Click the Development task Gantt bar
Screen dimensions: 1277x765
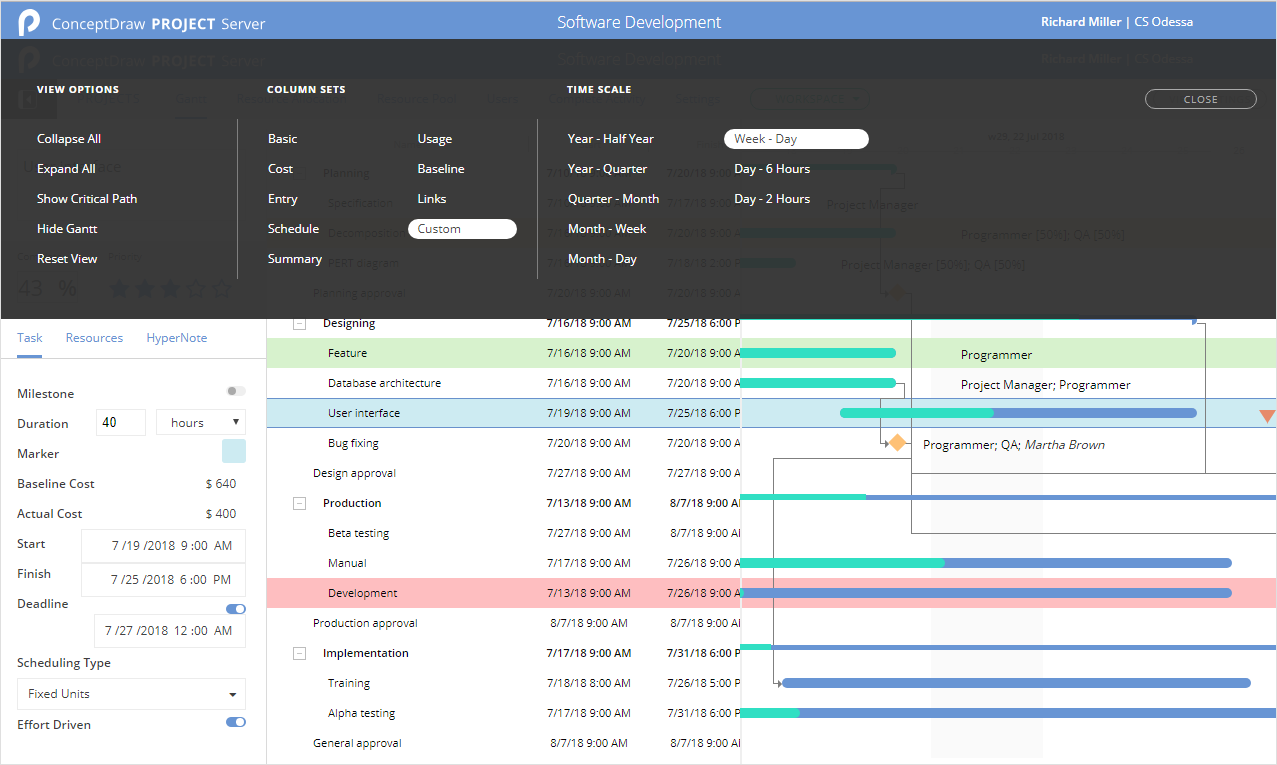point(985,593)
